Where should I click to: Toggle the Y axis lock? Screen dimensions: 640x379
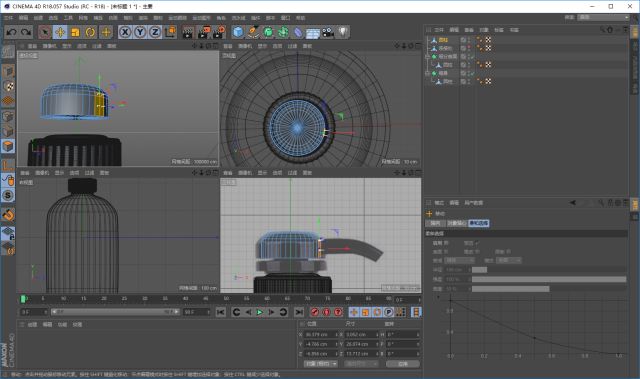click(140, 32)
